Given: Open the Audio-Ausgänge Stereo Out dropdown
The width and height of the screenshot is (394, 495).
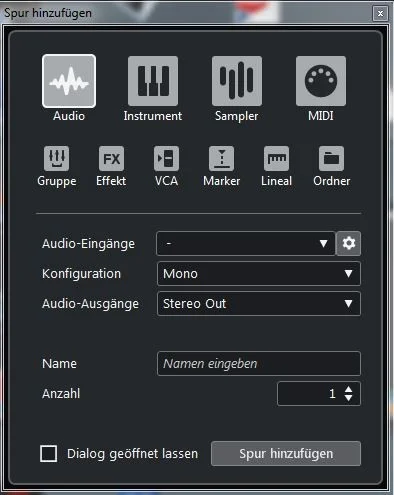Looking at the screenshot, I should [259, 304].
